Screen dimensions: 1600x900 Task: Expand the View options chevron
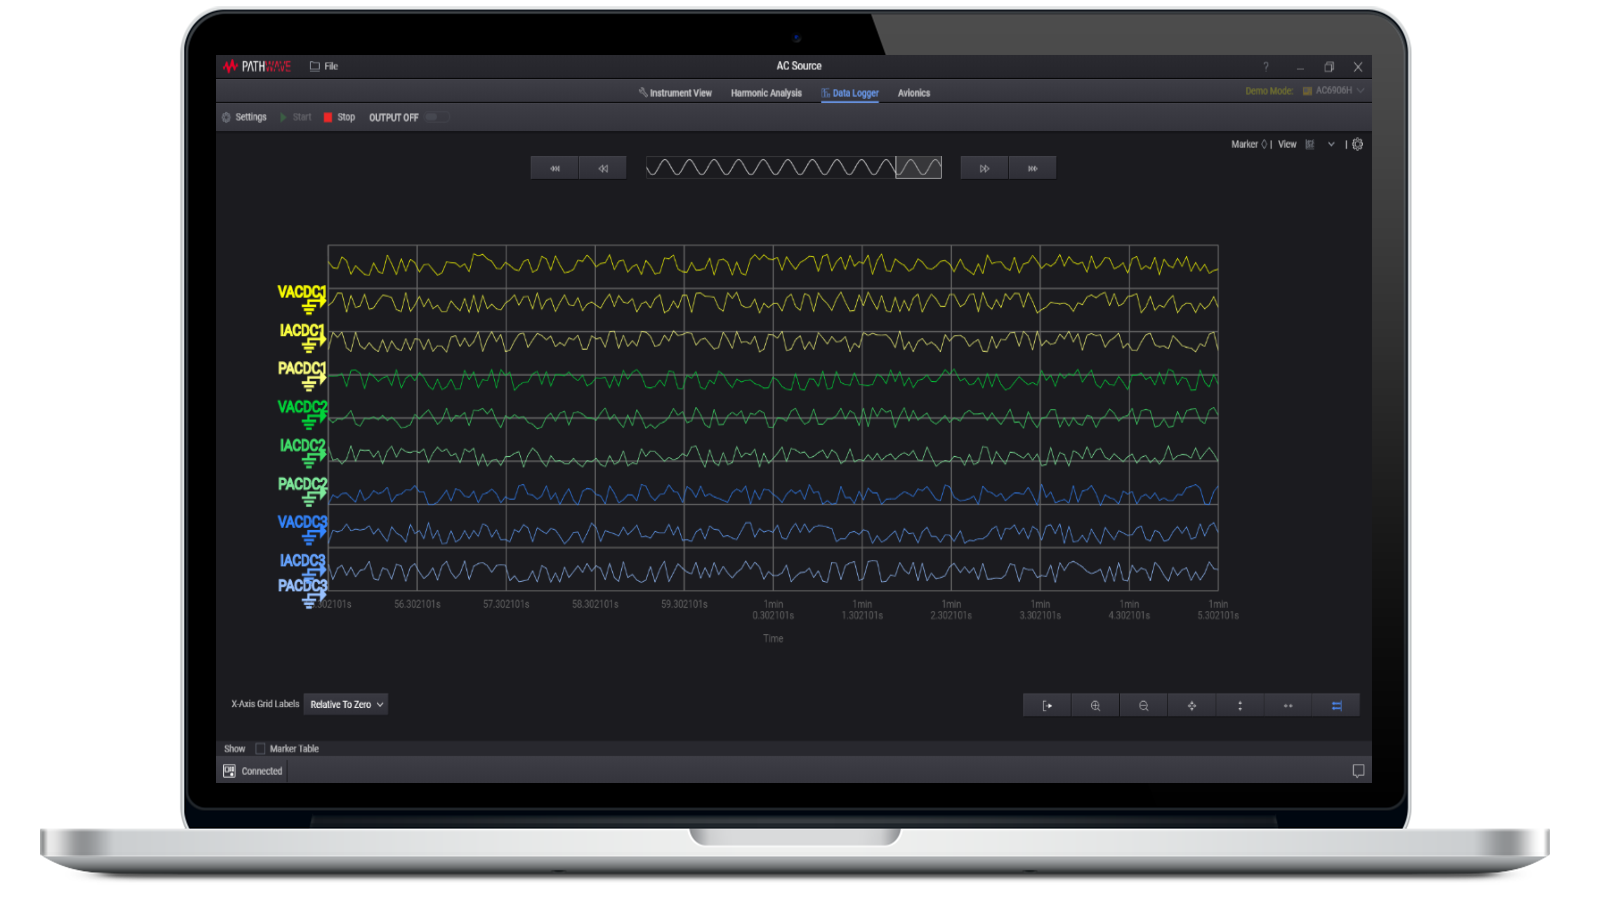point(1331,144)
